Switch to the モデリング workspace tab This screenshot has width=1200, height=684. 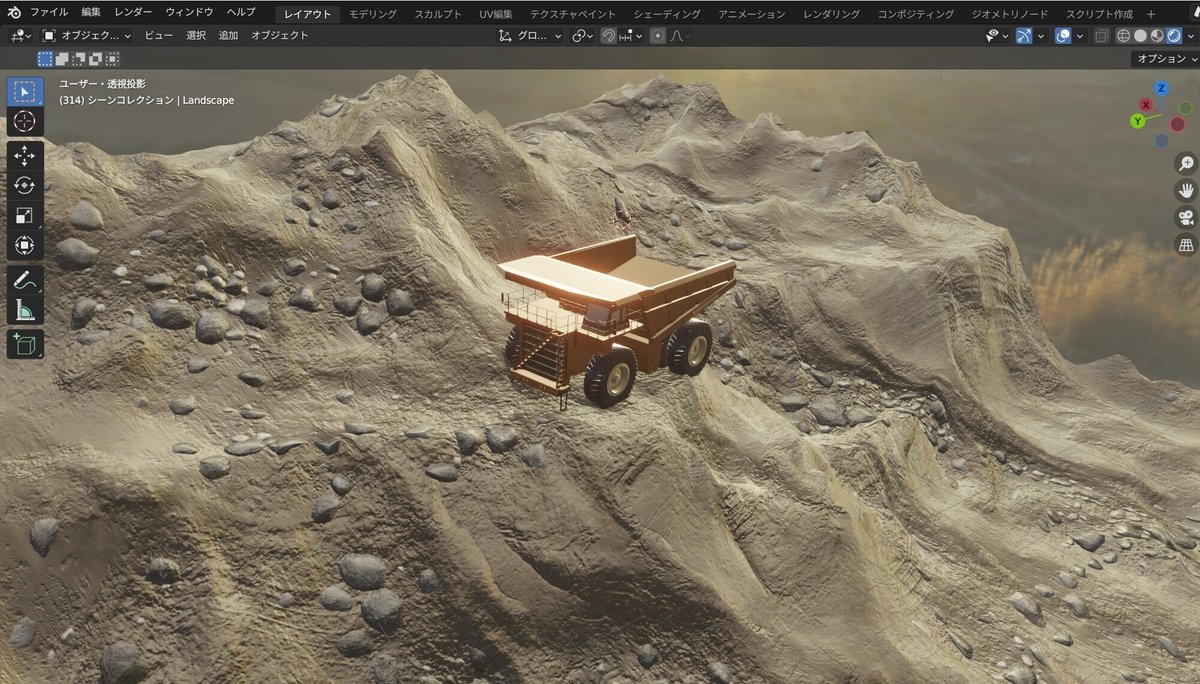(373, 14)
